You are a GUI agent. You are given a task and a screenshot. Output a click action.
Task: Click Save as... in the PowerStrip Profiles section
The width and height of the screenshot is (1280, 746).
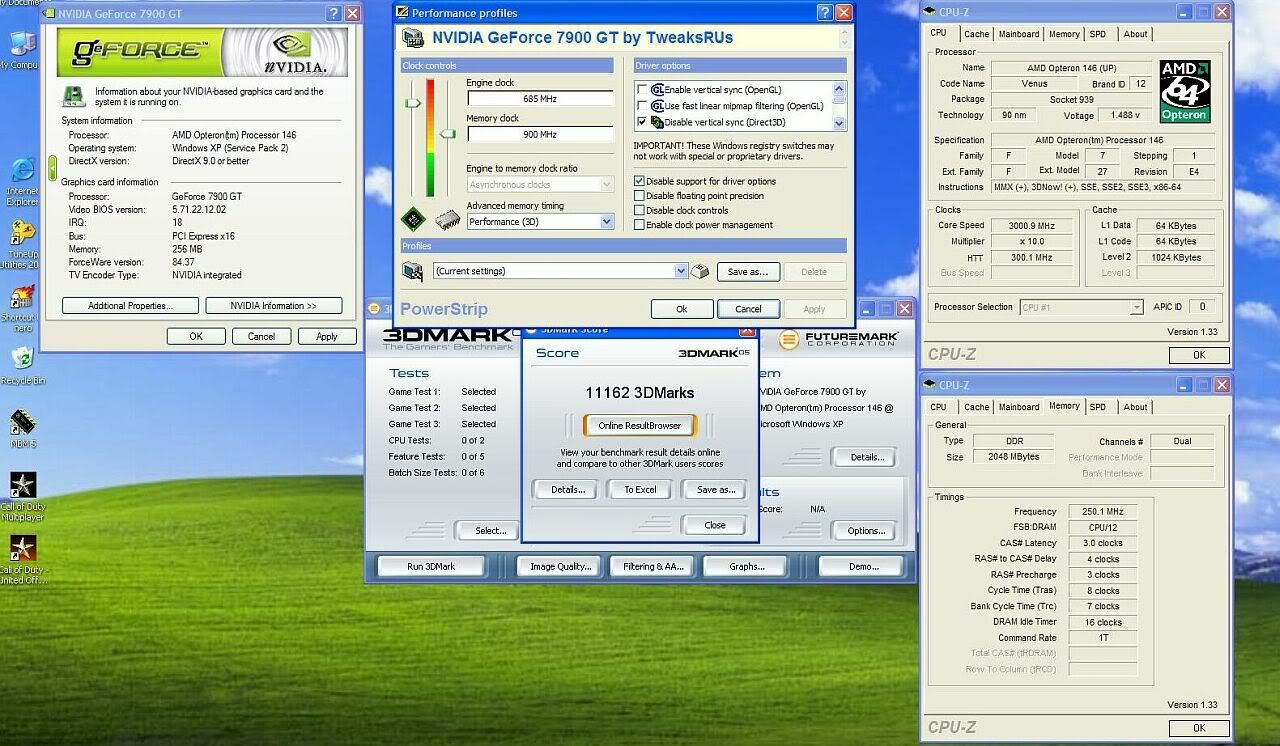tap(748, 271)
